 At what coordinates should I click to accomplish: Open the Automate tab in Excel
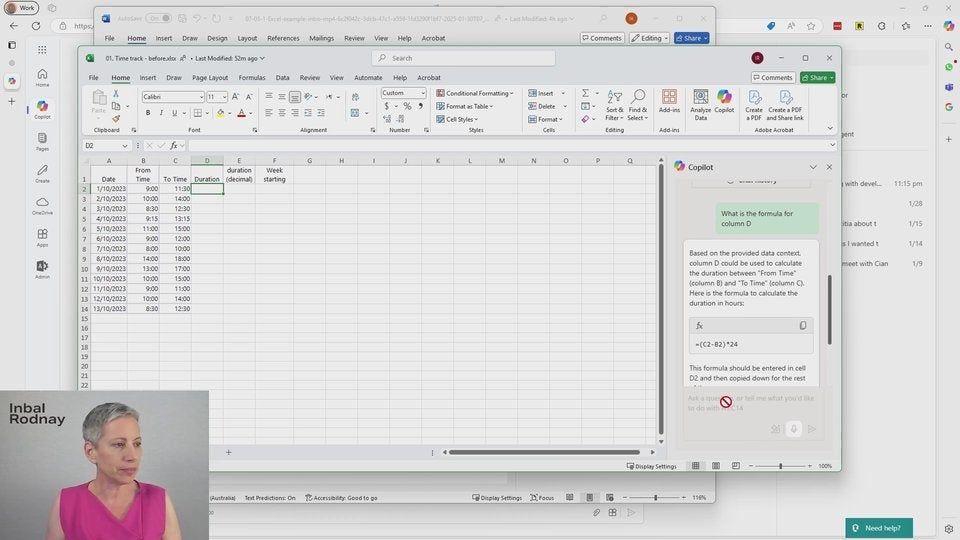pos(368,78)
